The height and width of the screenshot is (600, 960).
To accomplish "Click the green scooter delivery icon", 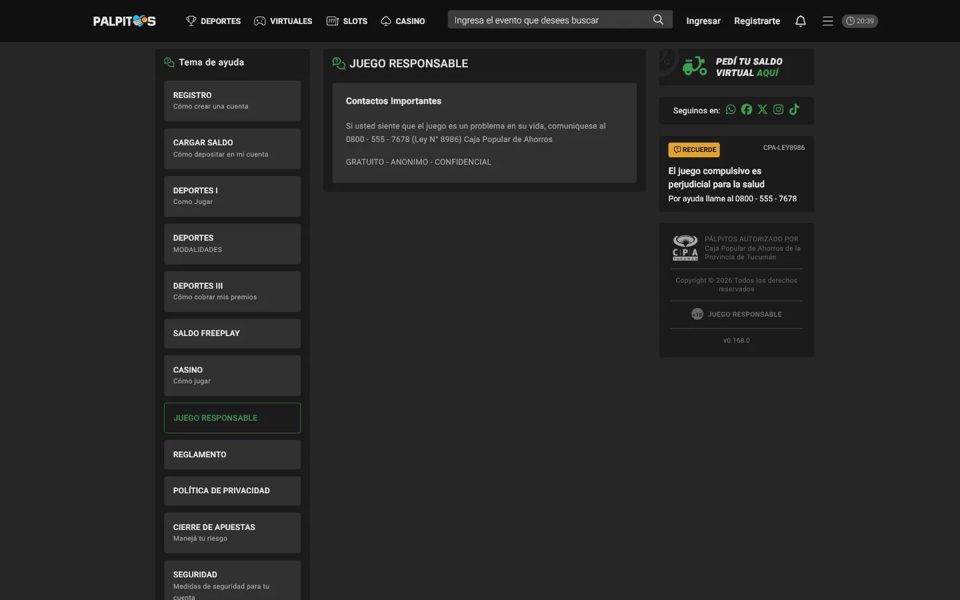I will [694, 66].
